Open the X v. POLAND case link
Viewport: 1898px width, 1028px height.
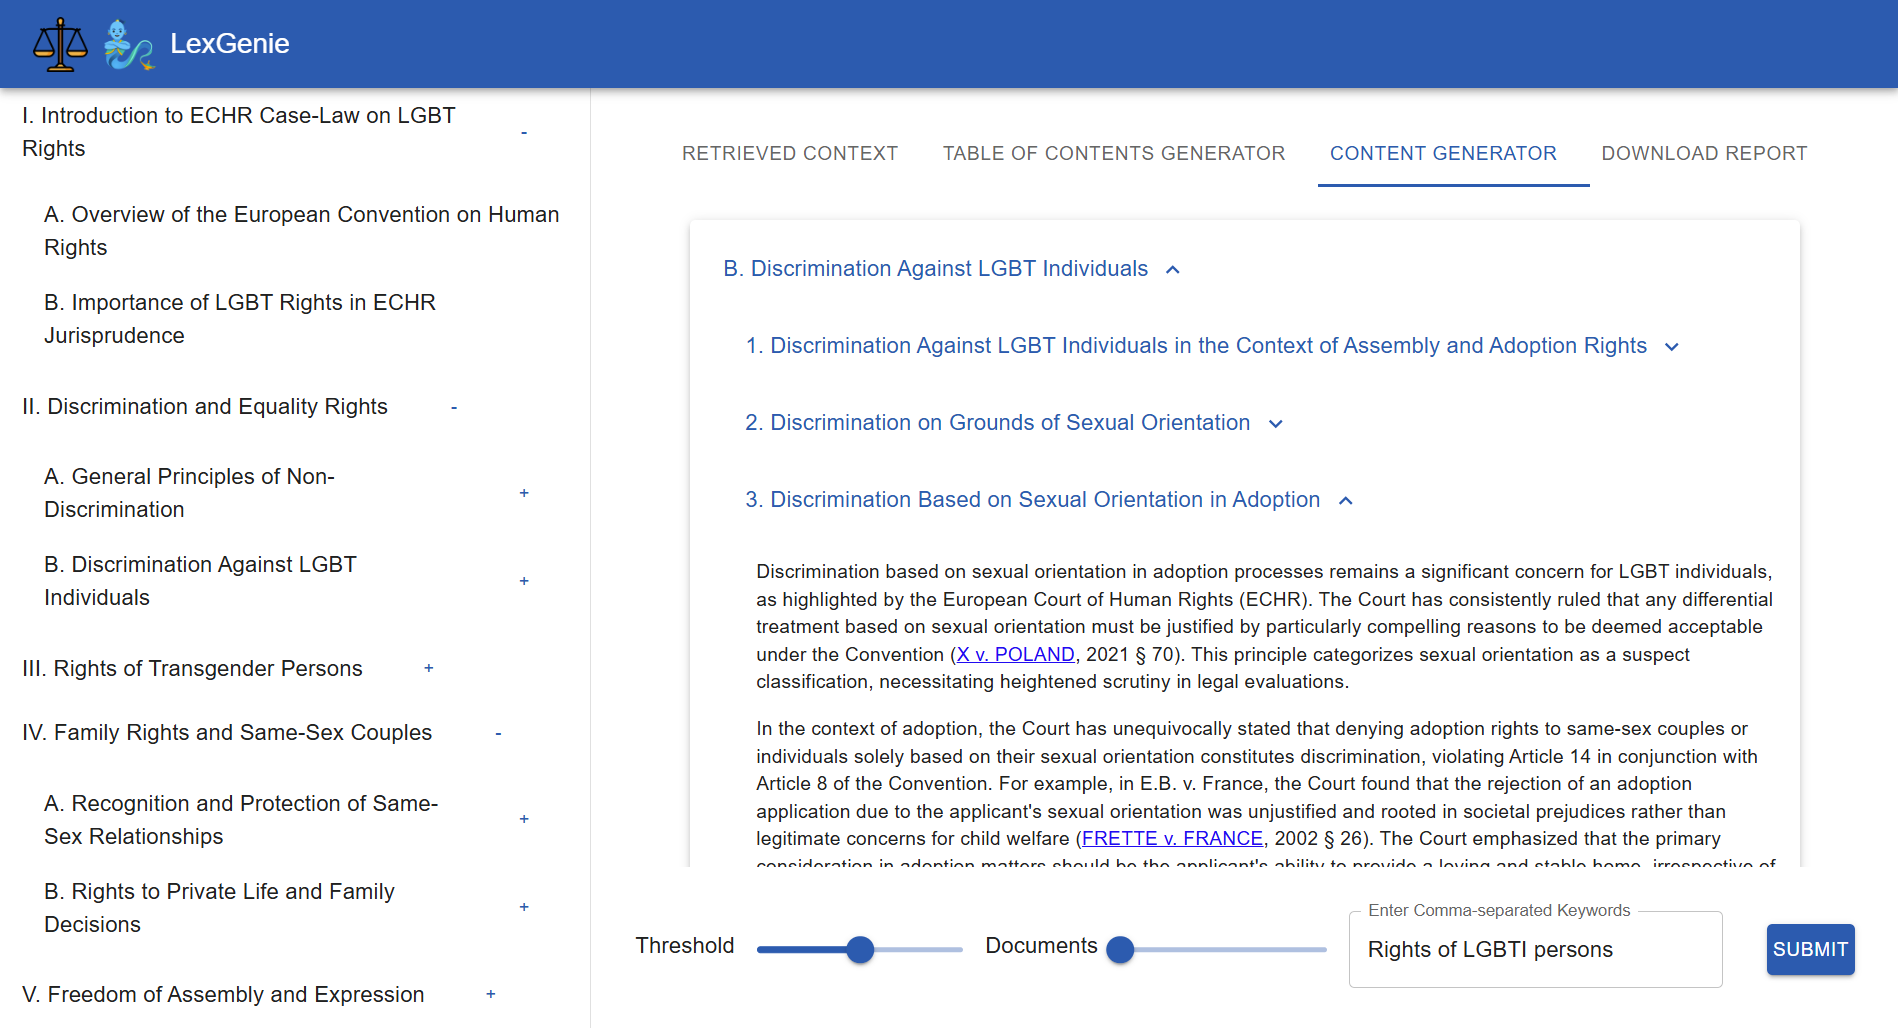pyautogui.click(x=1015, y=655)
